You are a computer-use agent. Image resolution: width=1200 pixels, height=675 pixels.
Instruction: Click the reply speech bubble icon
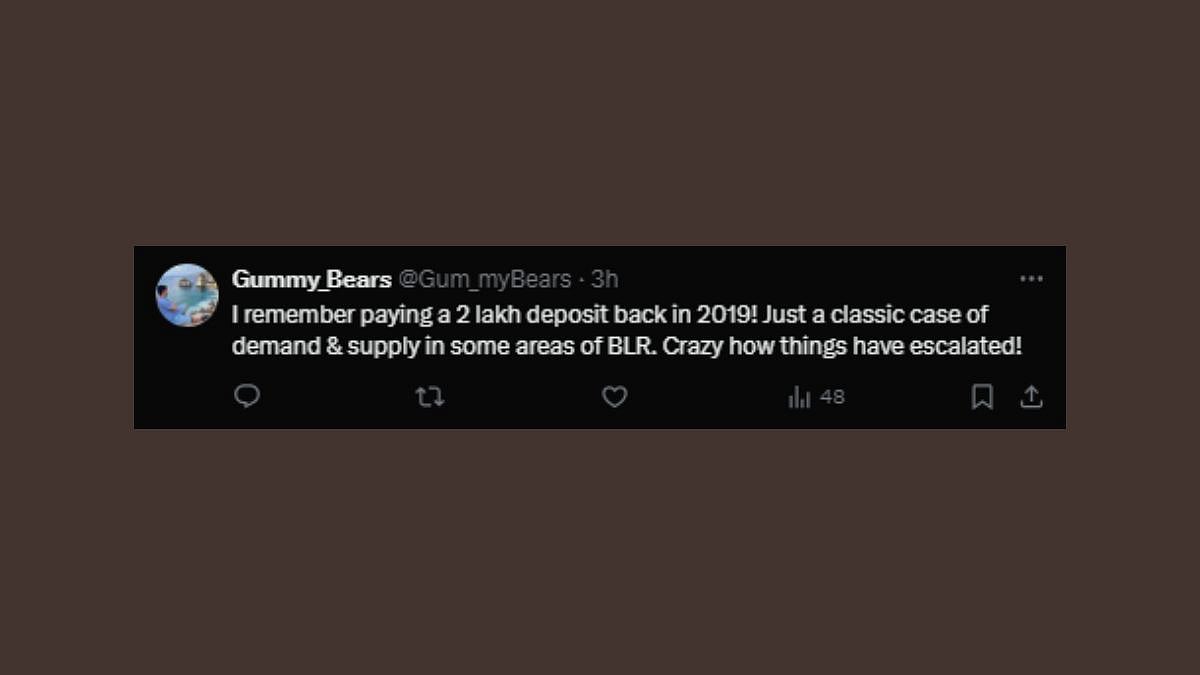pos(247,397)
